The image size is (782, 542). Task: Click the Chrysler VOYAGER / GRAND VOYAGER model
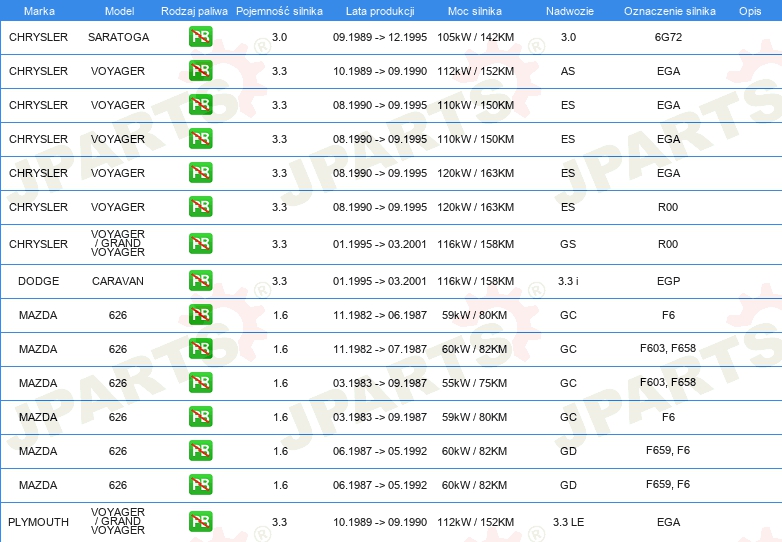coord(118,243)
